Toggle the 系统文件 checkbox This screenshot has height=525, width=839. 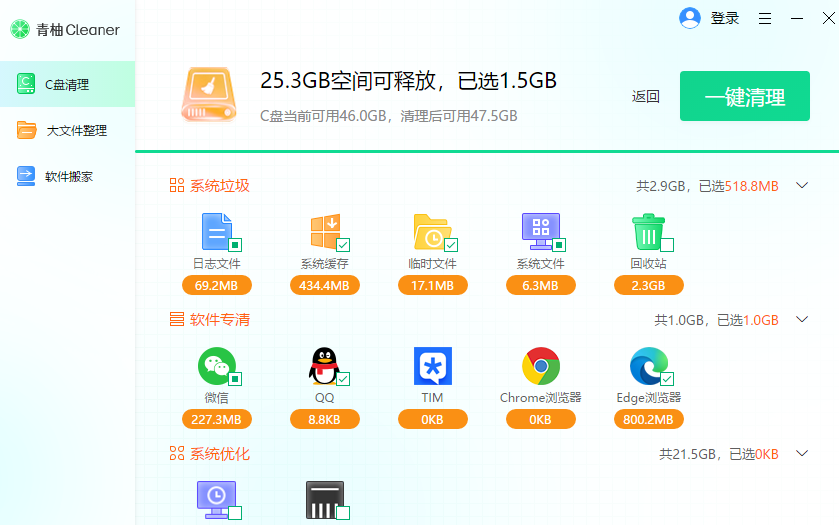(x=559, y=245)
